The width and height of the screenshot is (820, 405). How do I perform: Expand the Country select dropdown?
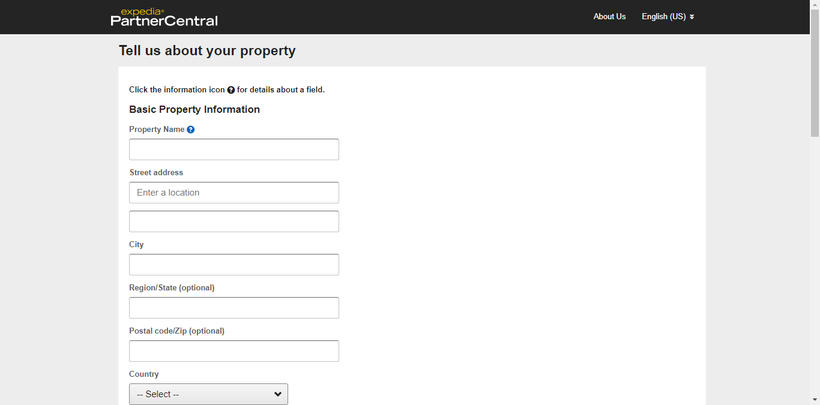pyautogui.click(x=208, y=394)
